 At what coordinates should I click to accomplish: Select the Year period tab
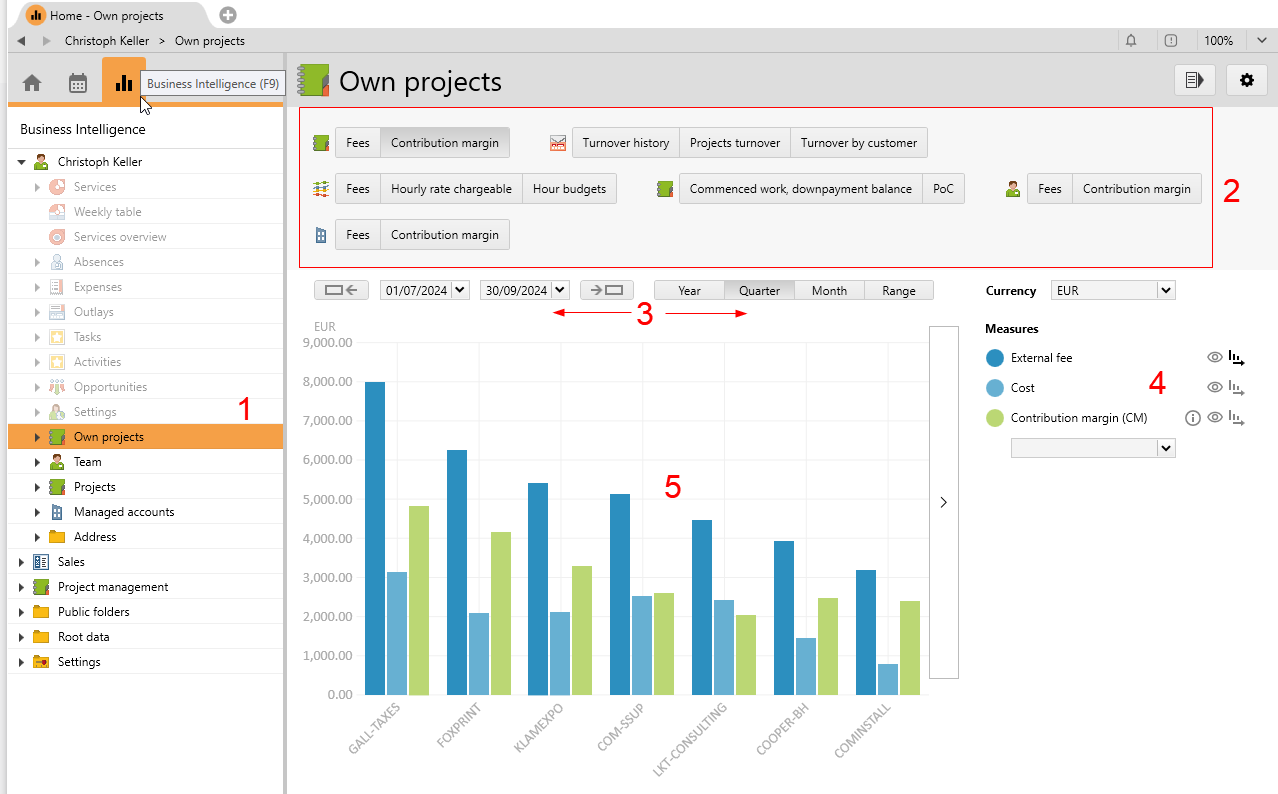point(689,291)
